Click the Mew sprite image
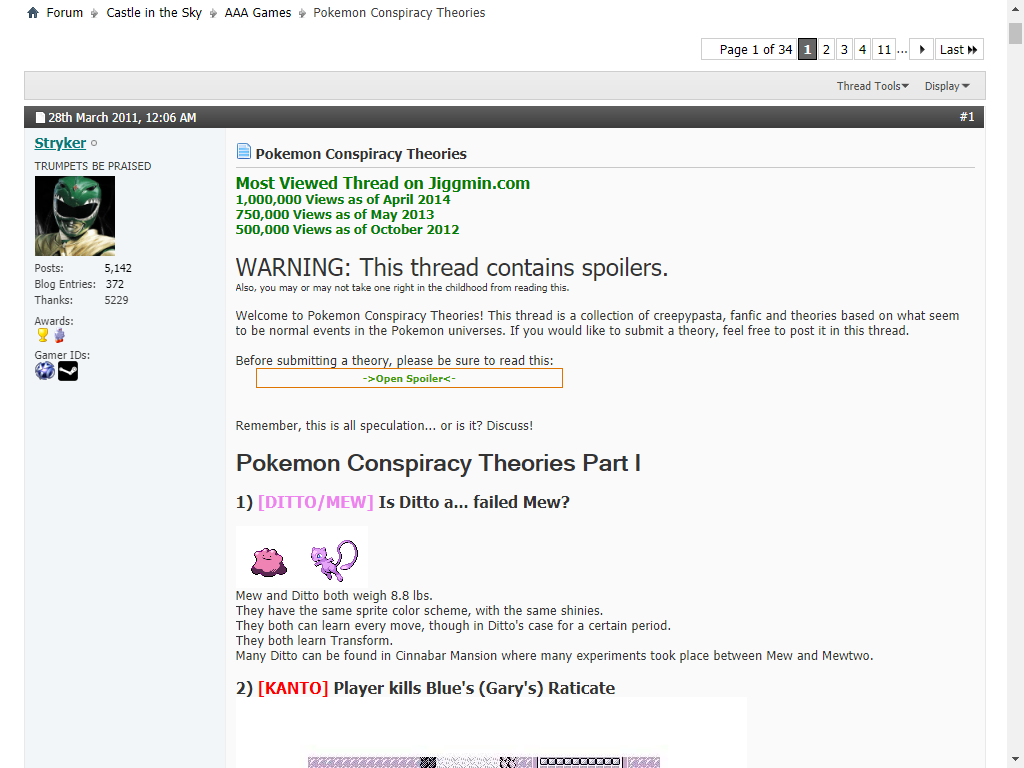 [x=334, y=560]
